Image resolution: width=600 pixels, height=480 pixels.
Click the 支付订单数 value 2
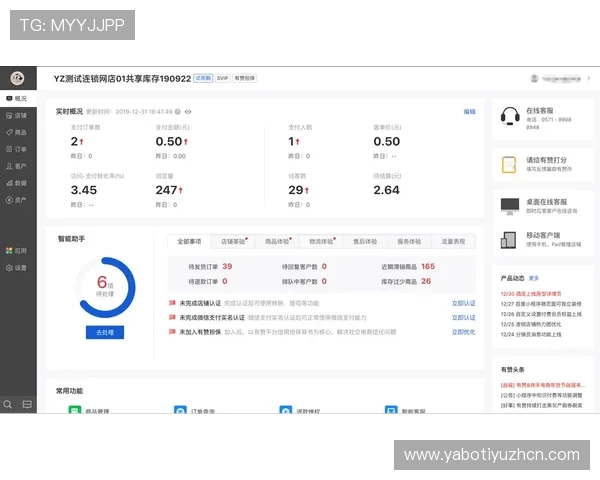(74, 141)
